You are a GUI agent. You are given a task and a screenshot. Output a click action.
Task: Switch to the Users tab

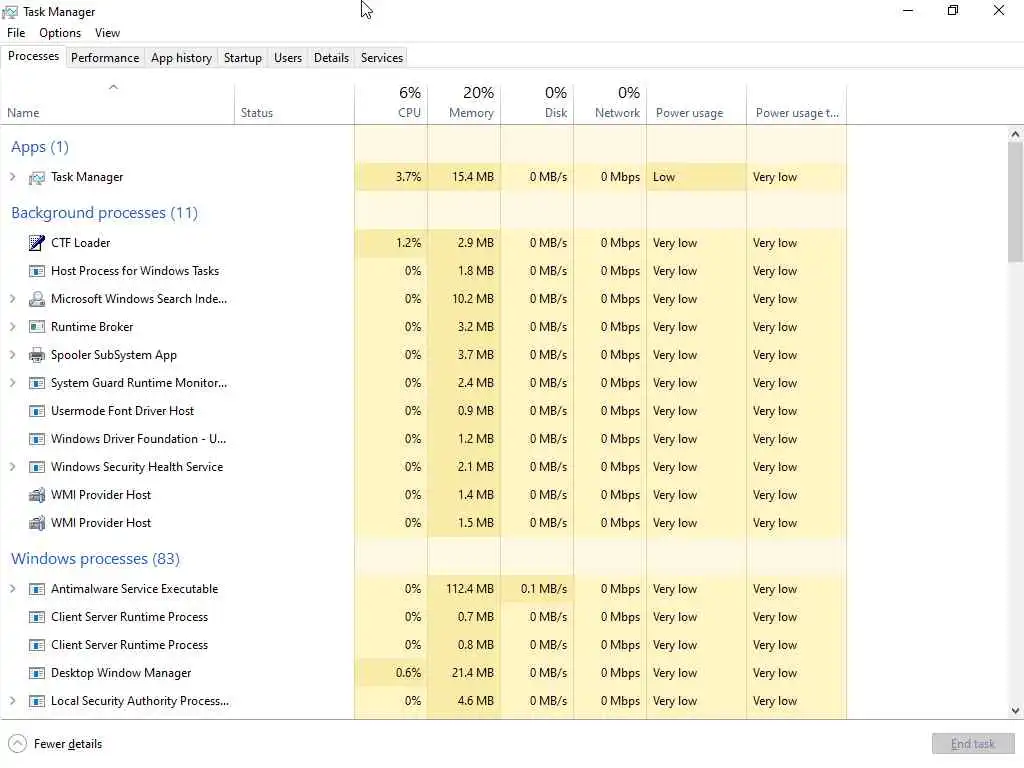[288, 57]
